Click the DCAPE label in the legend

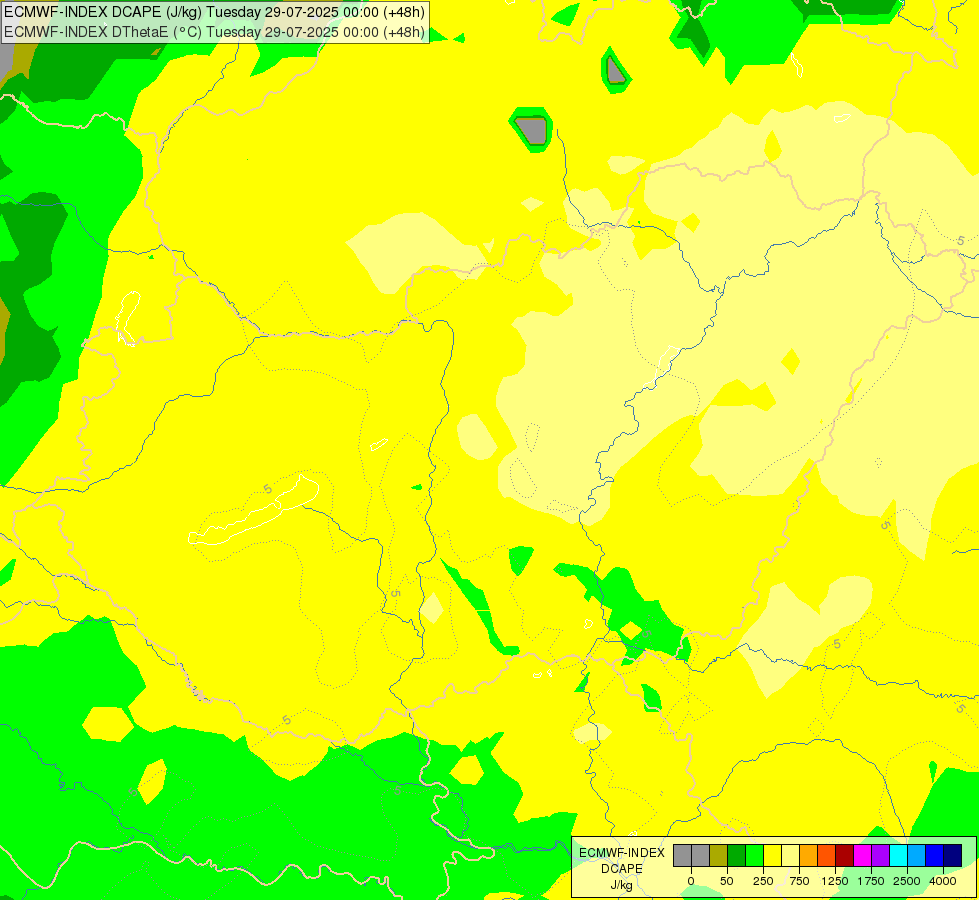coord(622,869)
